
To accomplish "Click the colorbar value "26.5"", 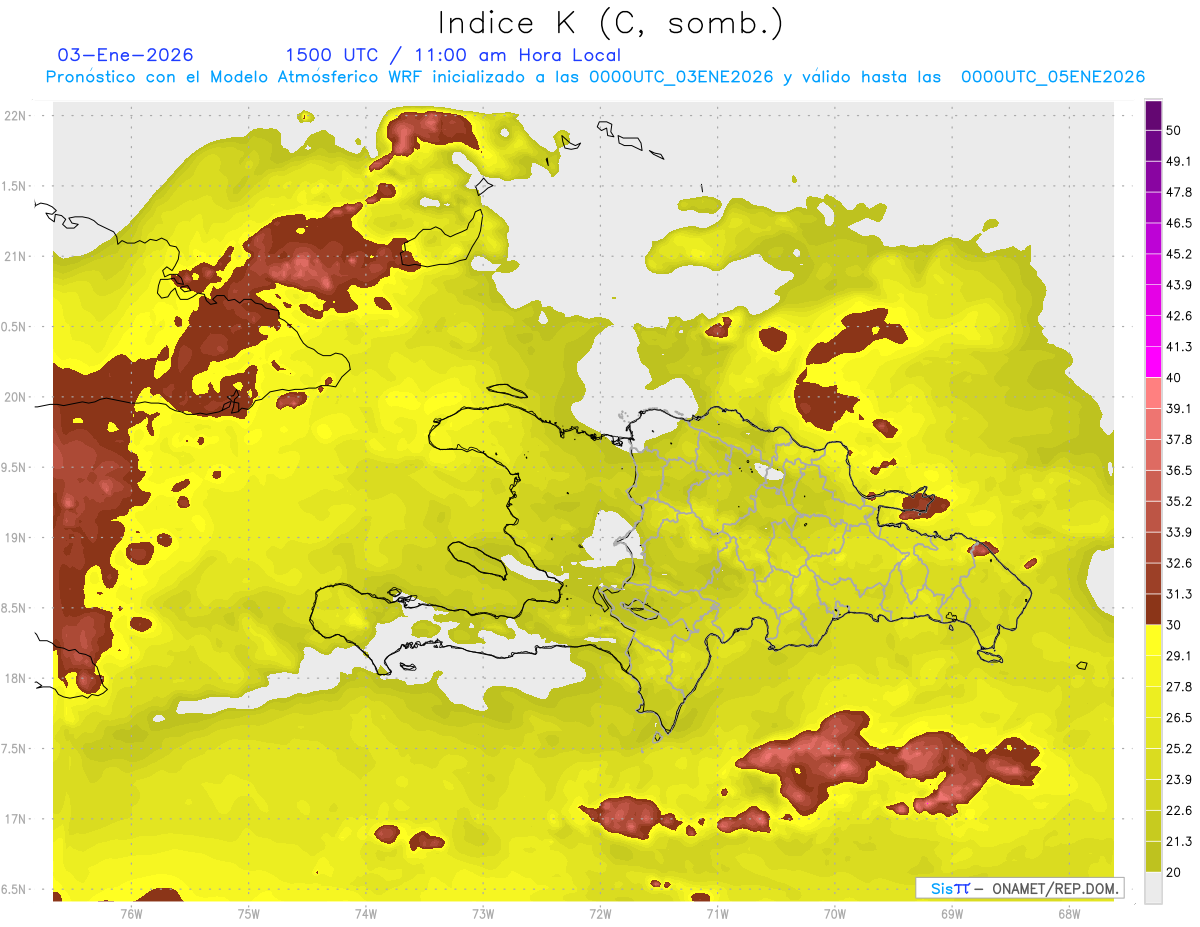I will tap(1179, 717).
